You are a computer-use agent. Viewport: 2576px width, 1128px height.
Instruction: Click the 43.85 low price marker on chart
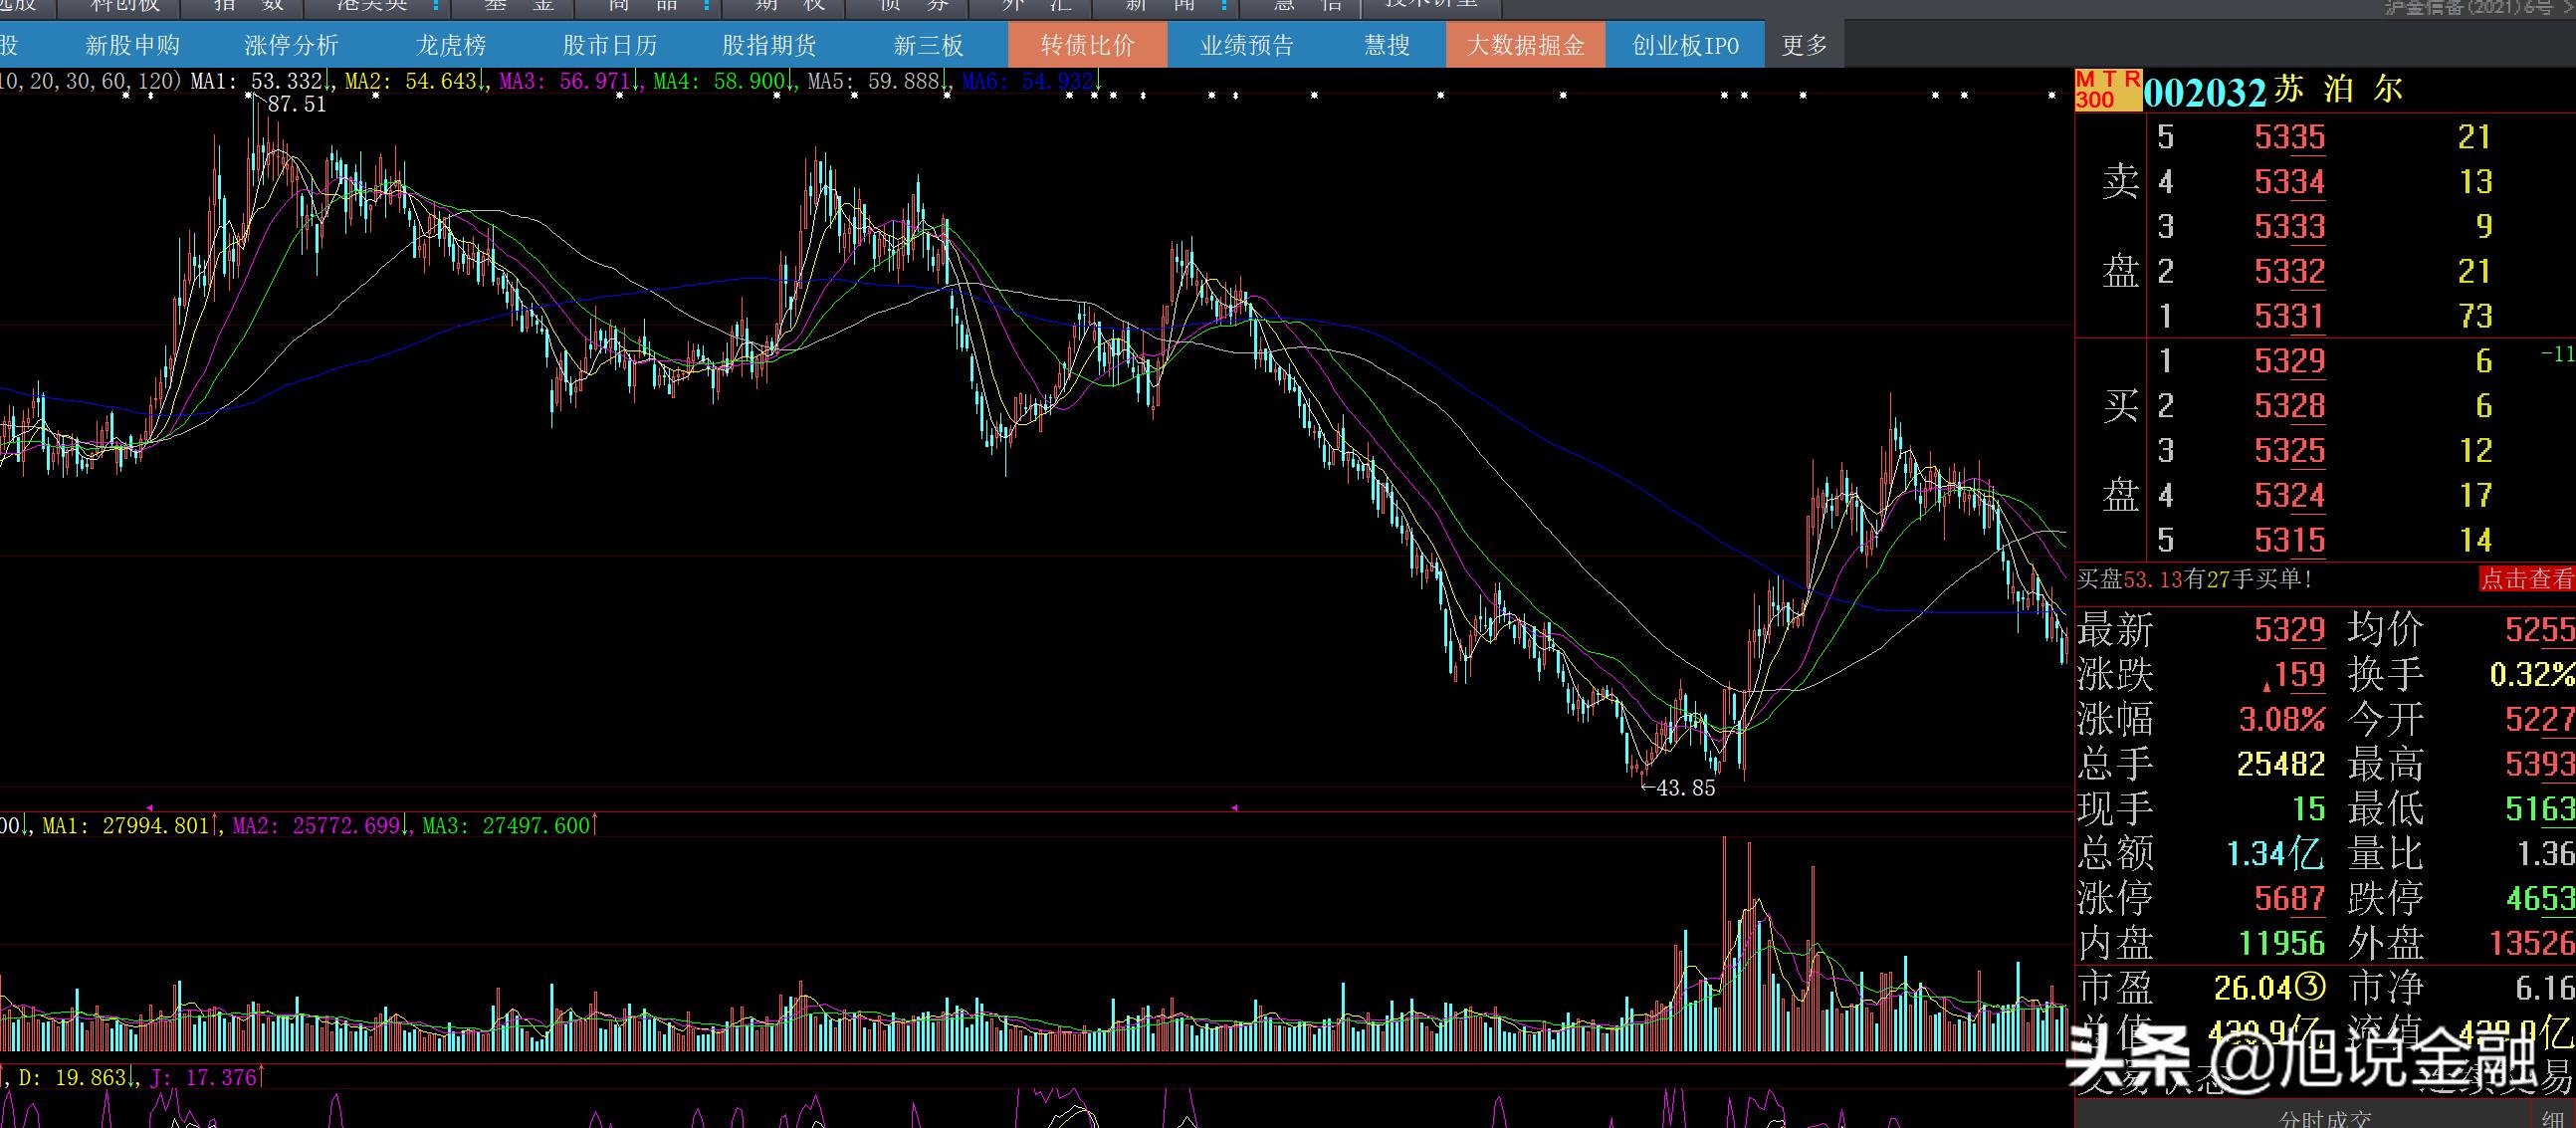click(x=1685, y=788)
